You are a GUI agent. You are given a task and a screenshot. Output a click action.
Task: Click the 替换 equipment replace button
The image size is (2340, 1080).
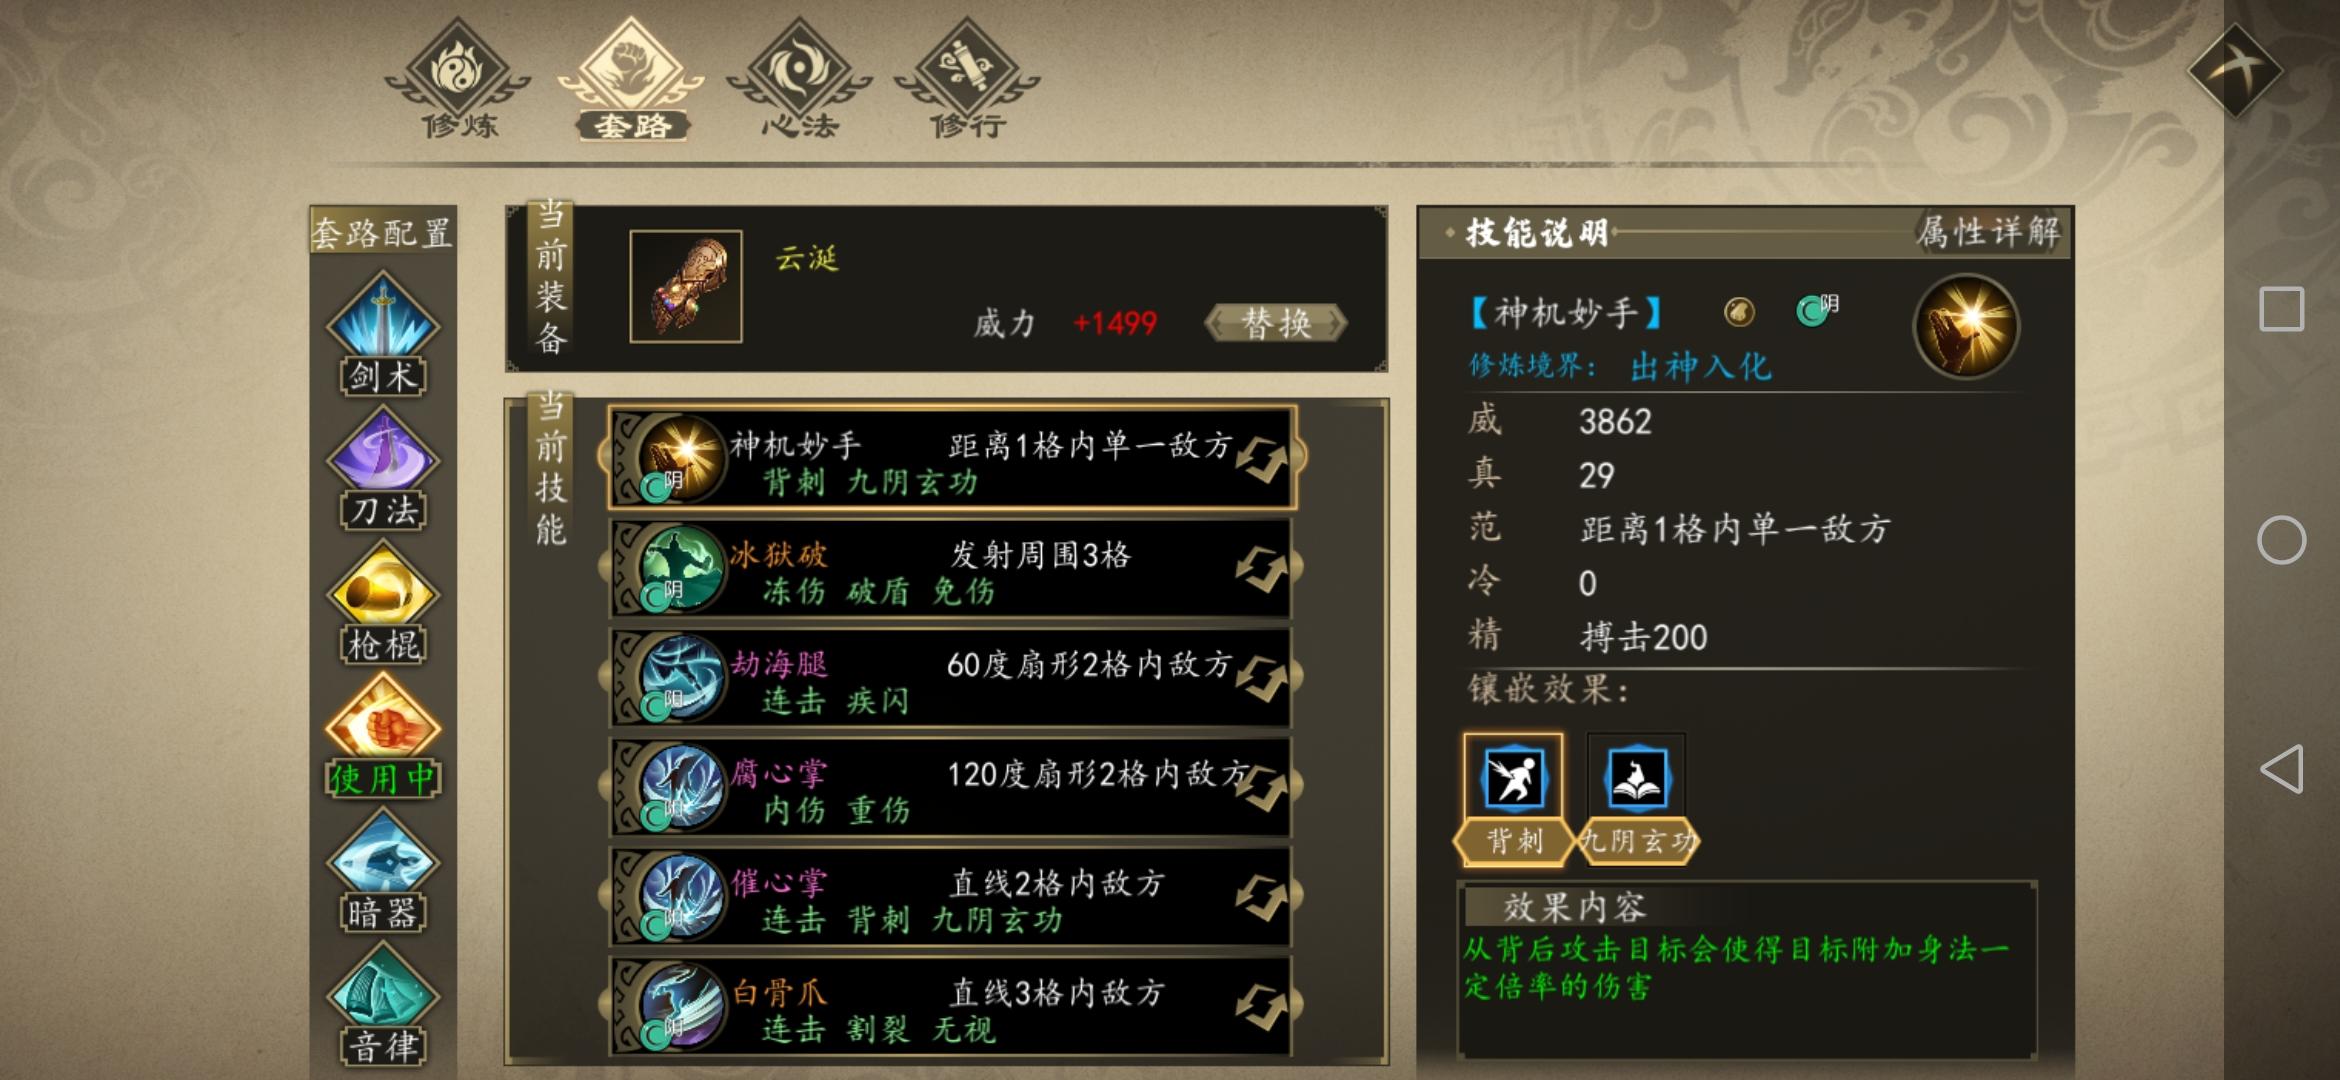(x=1276, y=323)
